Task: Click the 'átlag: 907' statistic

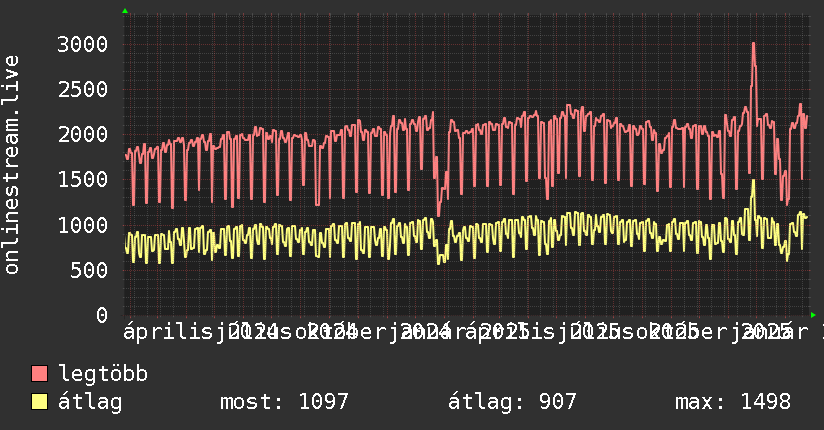Action: coord(512,402)
